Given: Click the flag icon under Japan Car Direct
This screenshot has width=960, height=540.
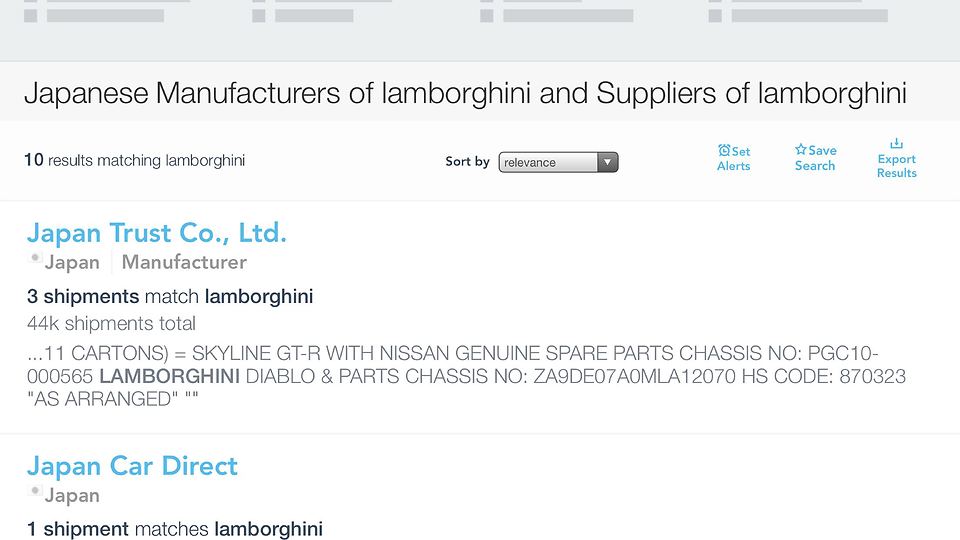Looking at the screenshot, I should (35, 492).
